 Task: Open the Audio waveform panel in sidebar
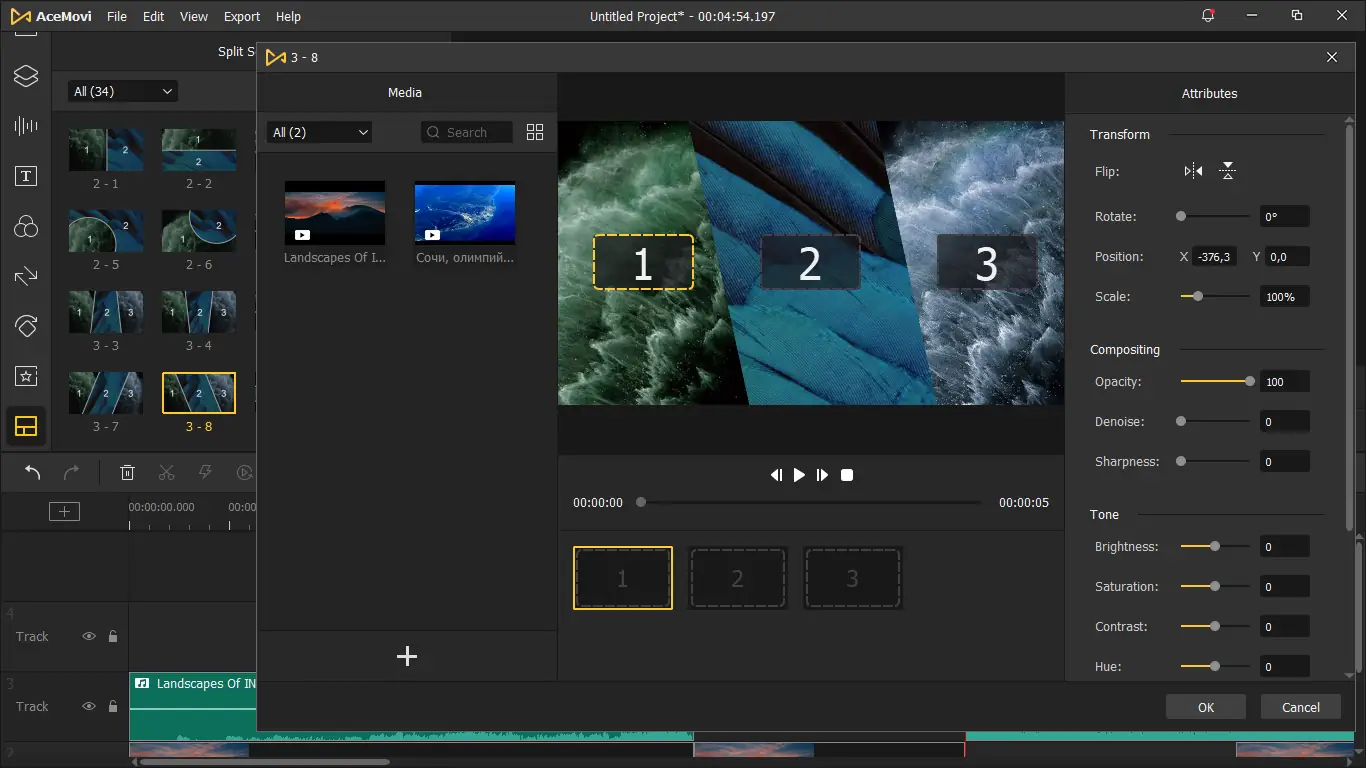[26, 126]
